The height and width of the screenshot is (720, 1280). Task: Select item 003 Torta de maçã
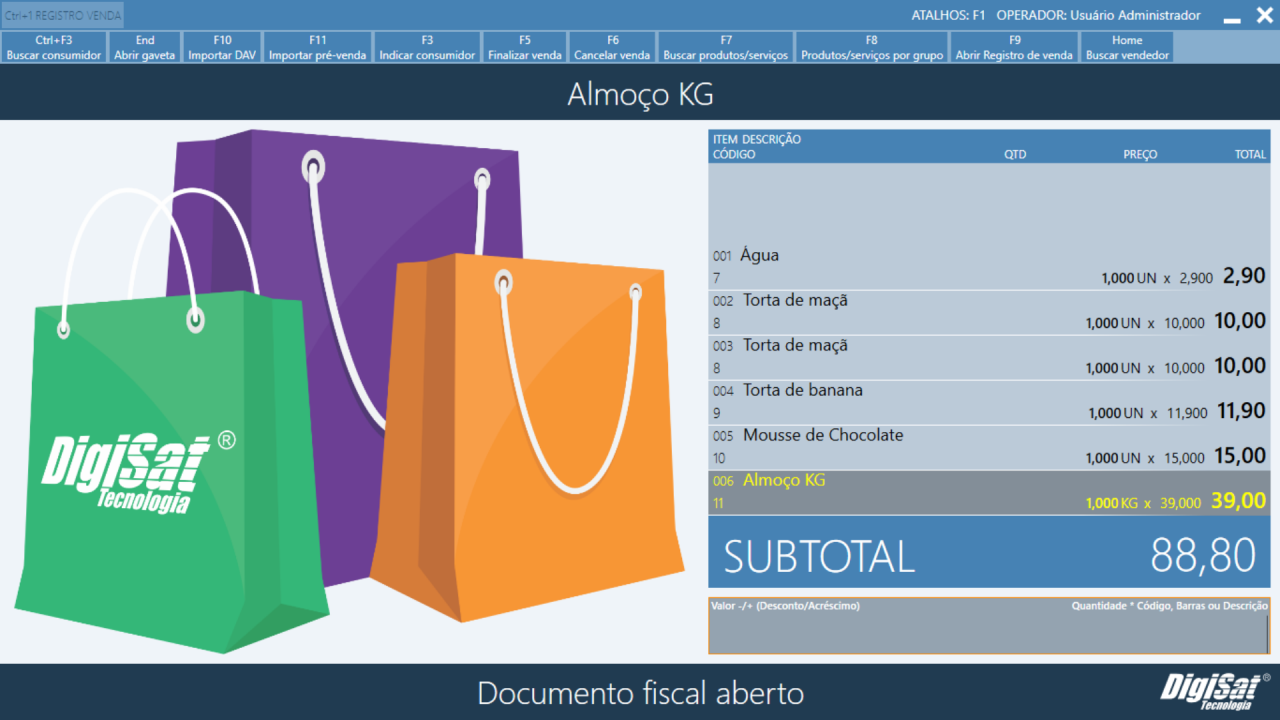[990, 357]
